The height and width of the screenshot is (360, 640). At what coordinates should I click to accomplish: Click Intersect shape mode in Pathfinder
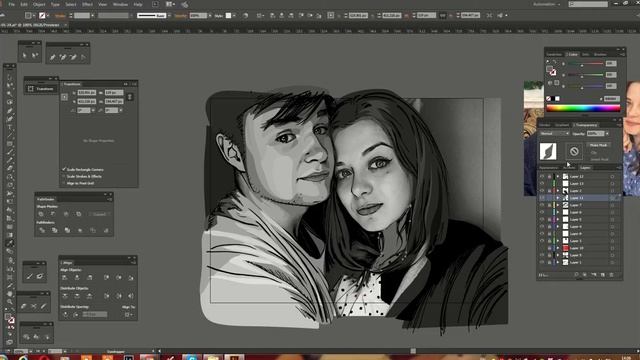66,214
